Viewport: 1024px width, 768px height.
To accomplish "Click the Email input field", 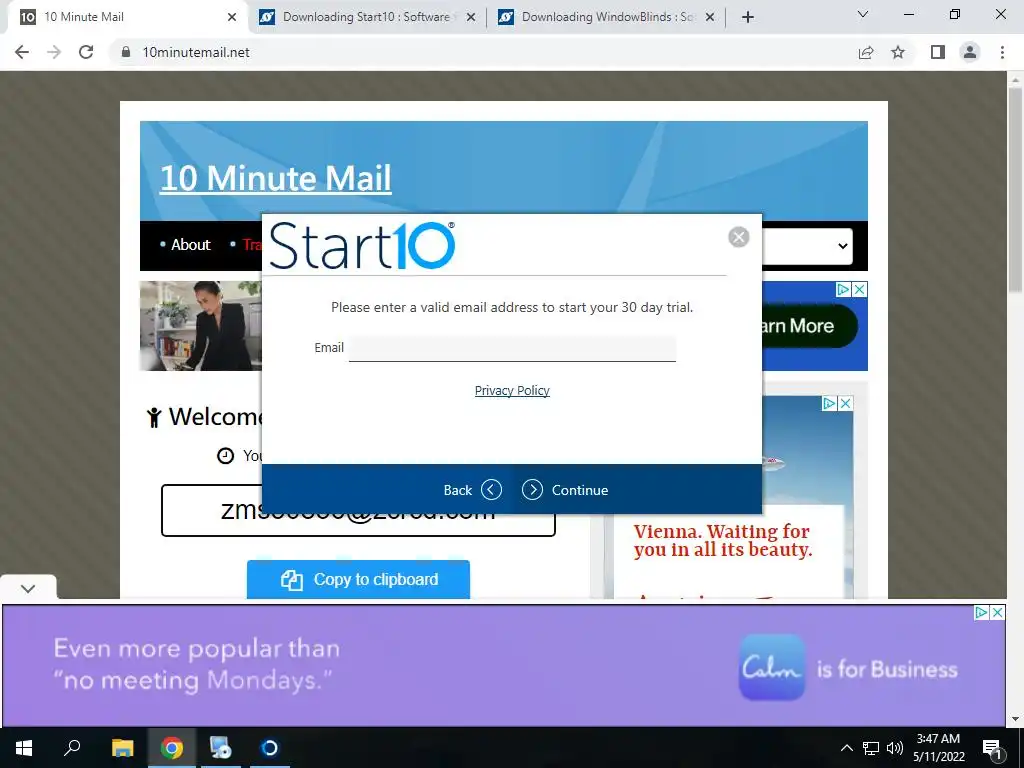I will (512, 348).
